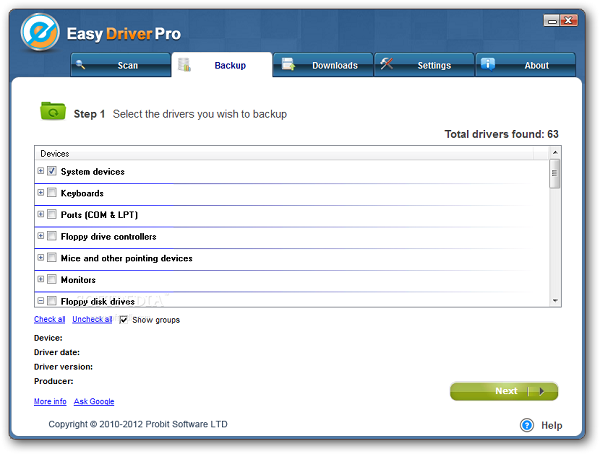Check the Ports (COM & LPT) checkbox
This screenshot has width=600, height=454.
tap(52, 214)
